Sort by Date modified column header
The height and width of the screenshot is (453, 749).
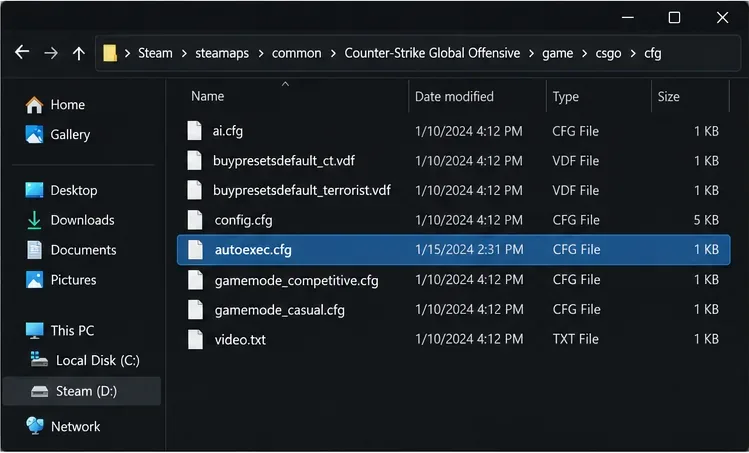pos(454,97)
